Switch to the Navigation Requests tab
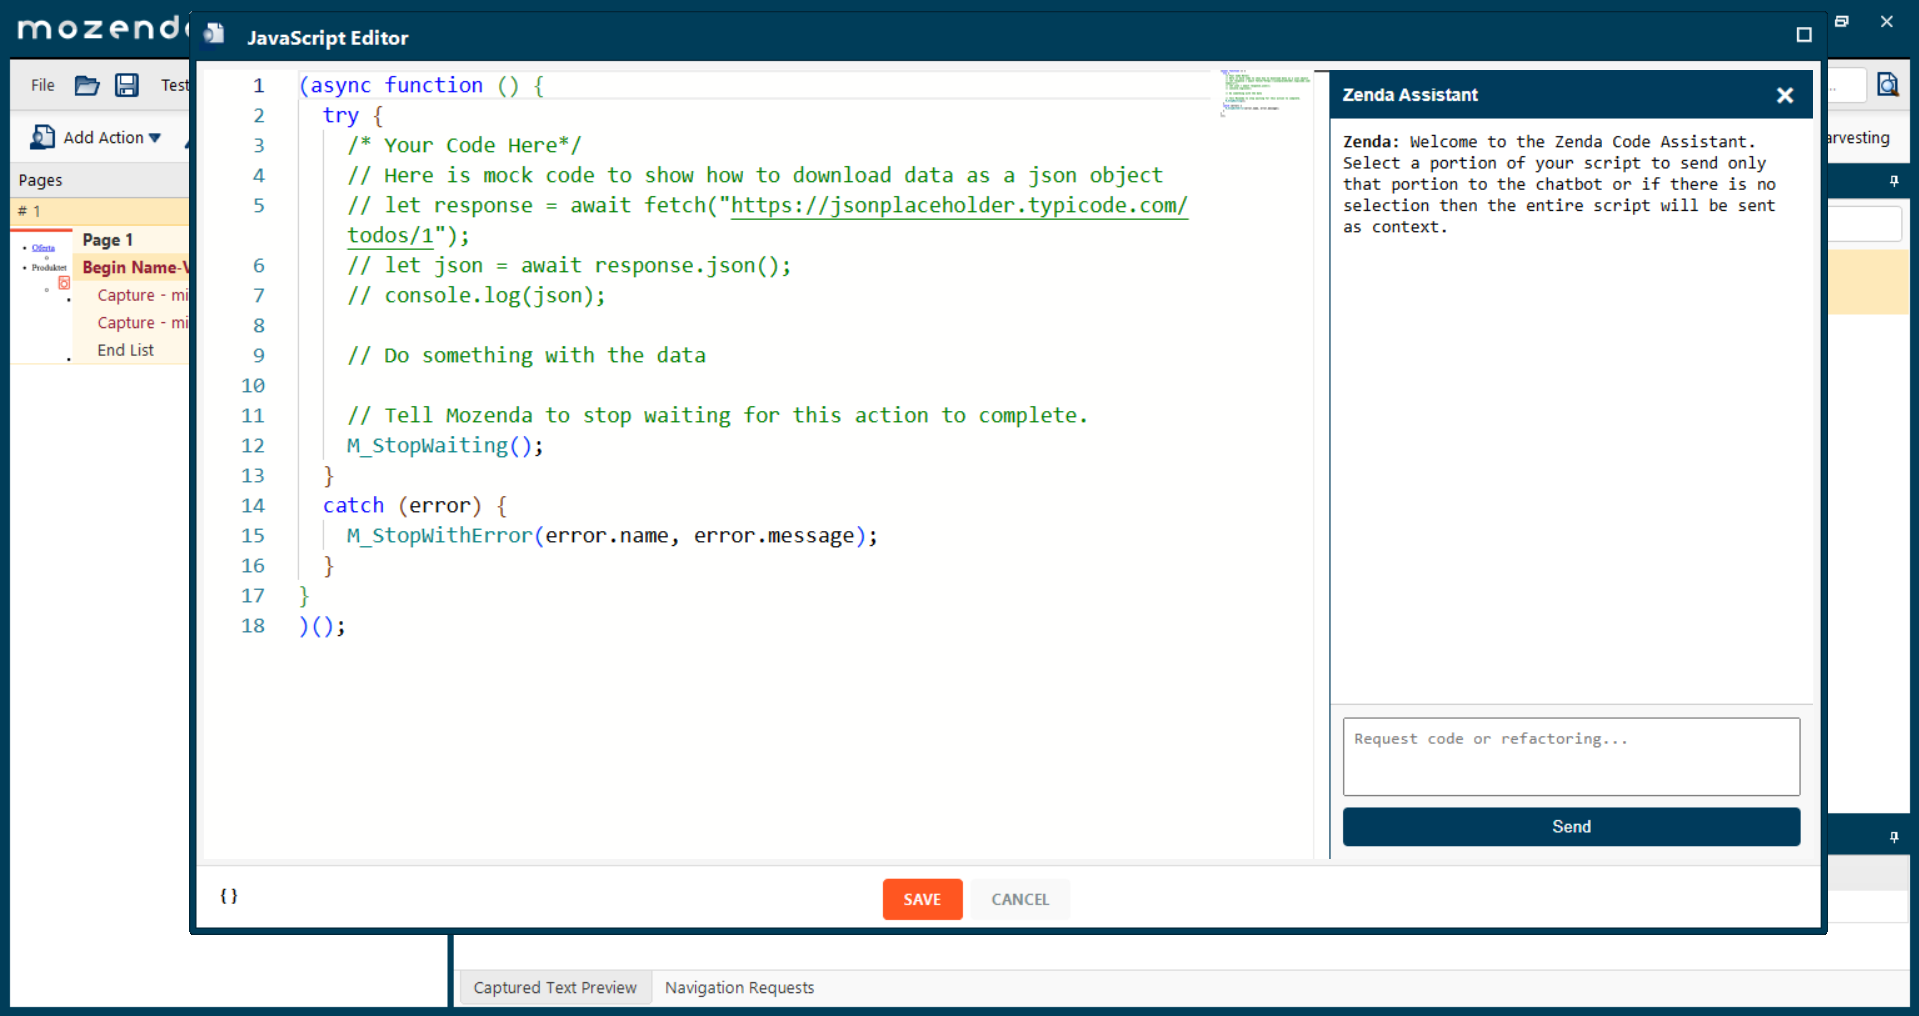The image size is (1919, 1016). tap(740, 988)
